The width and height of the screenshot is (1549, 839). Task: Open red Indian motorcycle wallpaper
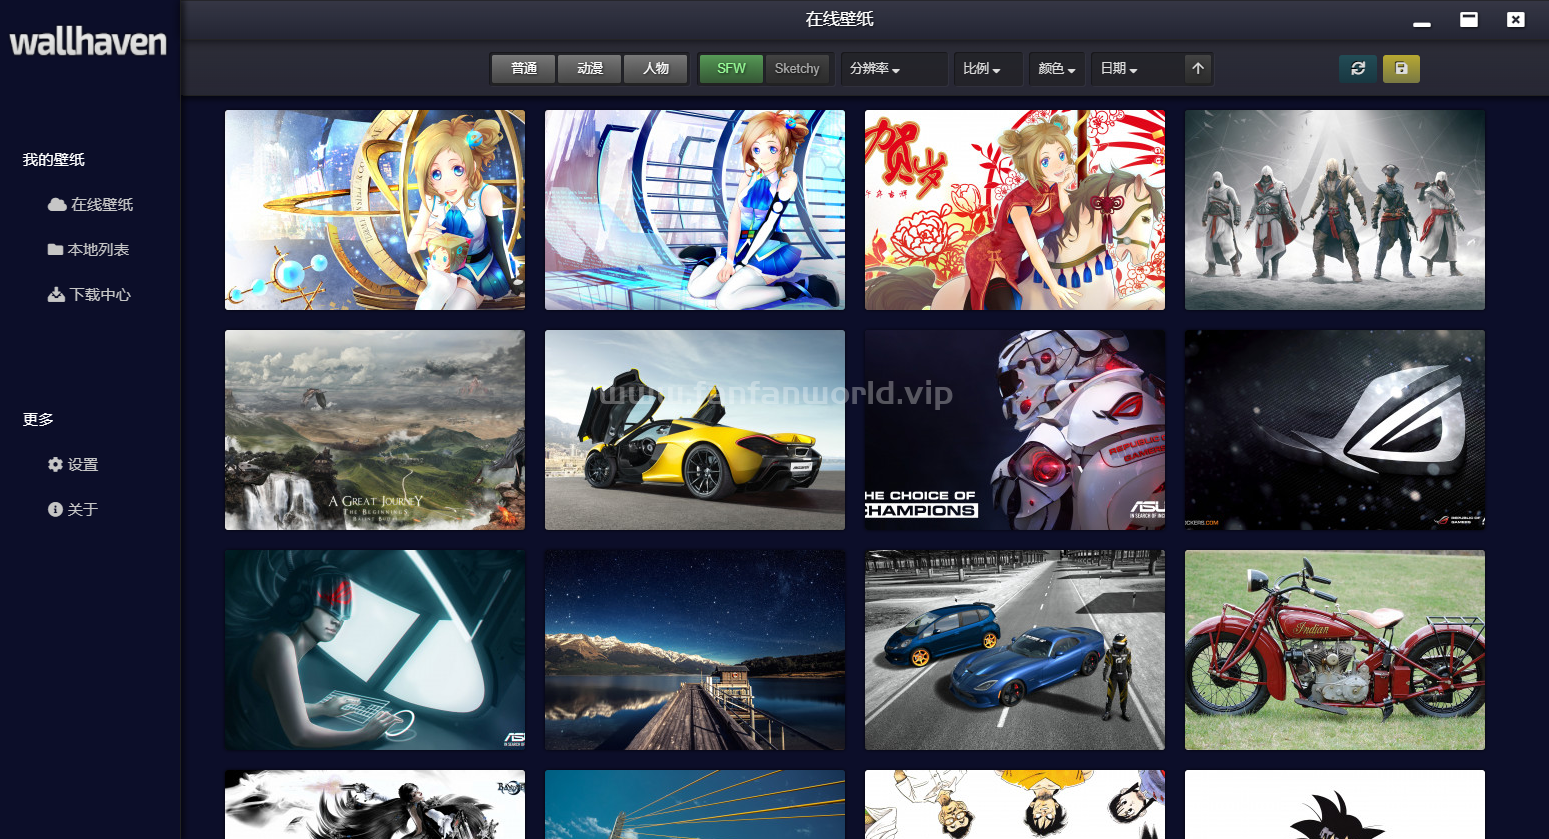tap(1335, 650)
